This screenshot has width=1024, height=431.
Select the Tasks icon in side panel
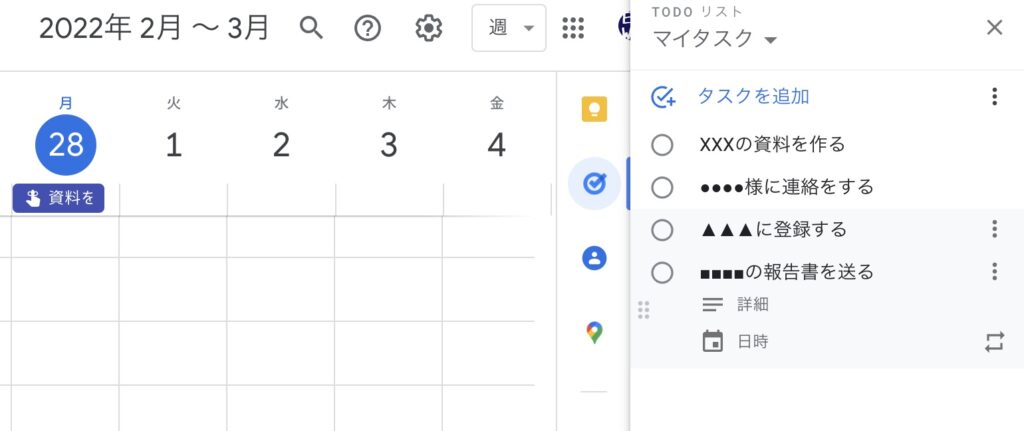click(x=594, y=184)
